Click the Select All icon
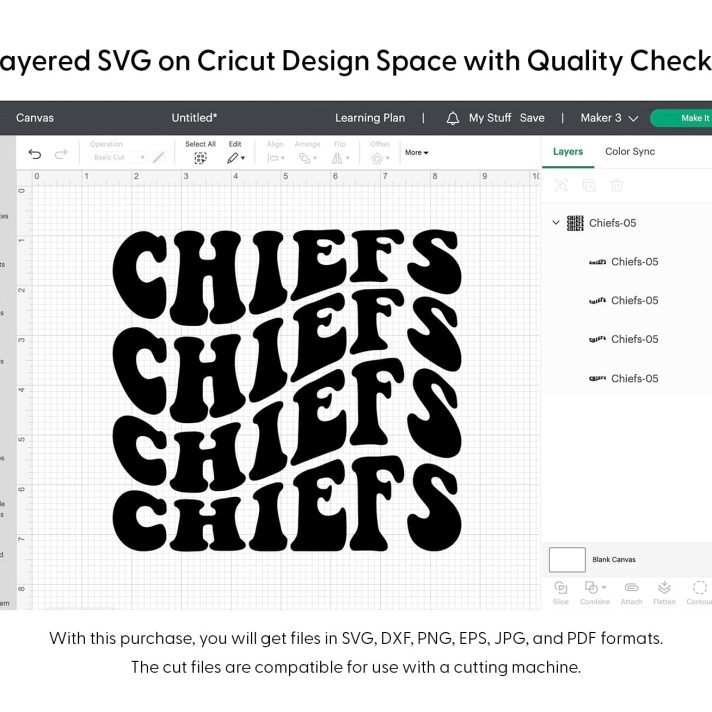The width and height of the screenshot is (712, 712). [200, 158]
